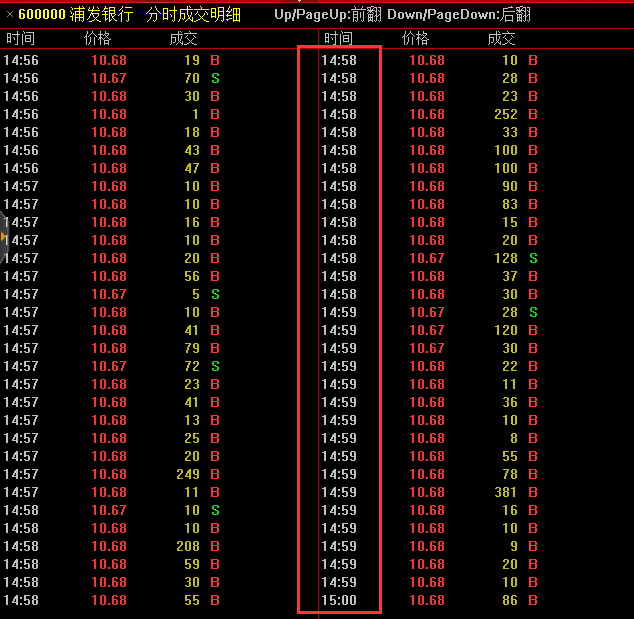Click the left 成交 column header
Screen dimensions: 634x619
pos(183,38)
